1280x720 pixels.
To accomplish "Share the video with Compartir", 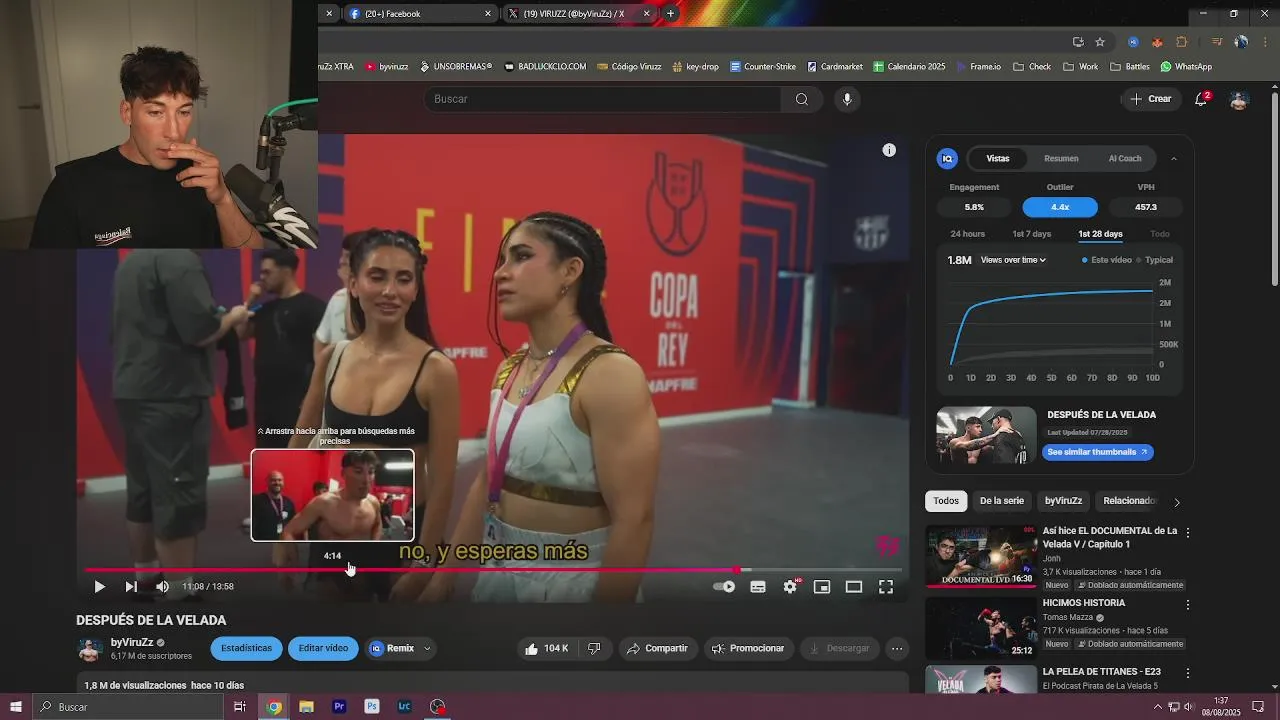I will pyautogui.click(x=657, y=649).
